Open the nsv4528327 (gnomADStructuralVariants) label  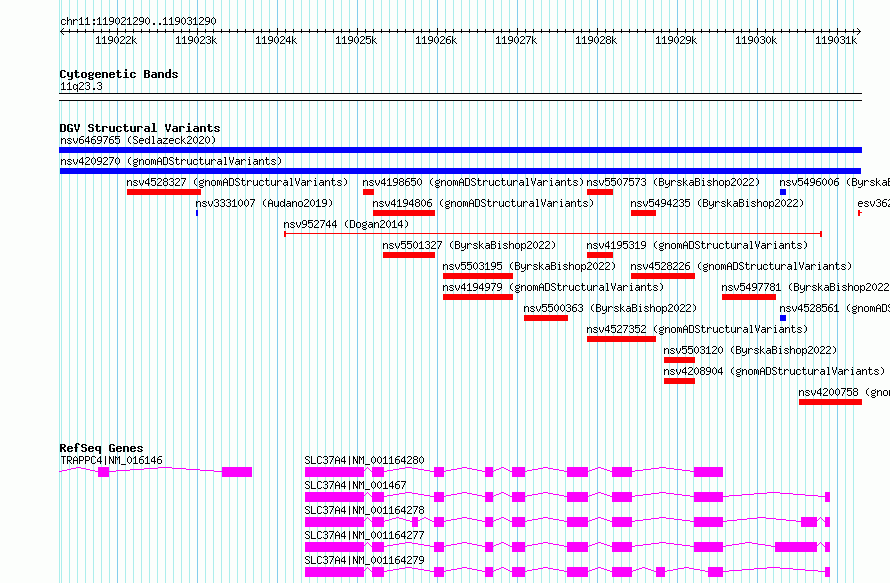[237, 182]
